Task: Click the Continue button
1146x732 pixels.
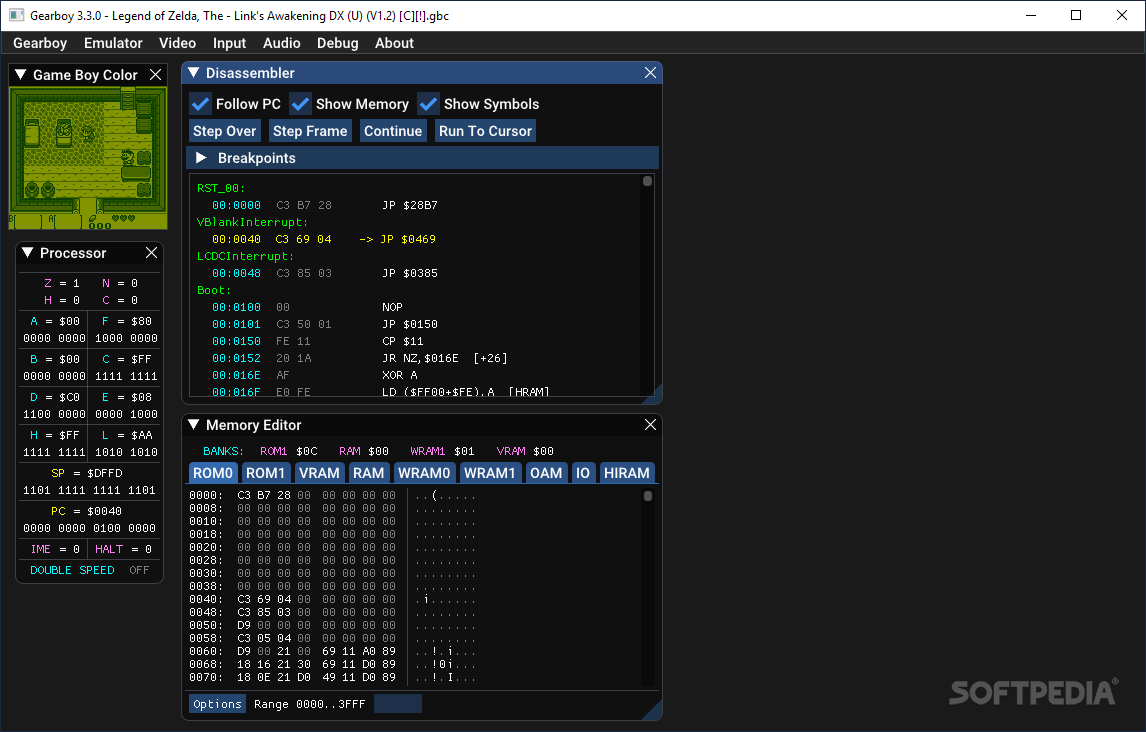Action: coord(393,131)
